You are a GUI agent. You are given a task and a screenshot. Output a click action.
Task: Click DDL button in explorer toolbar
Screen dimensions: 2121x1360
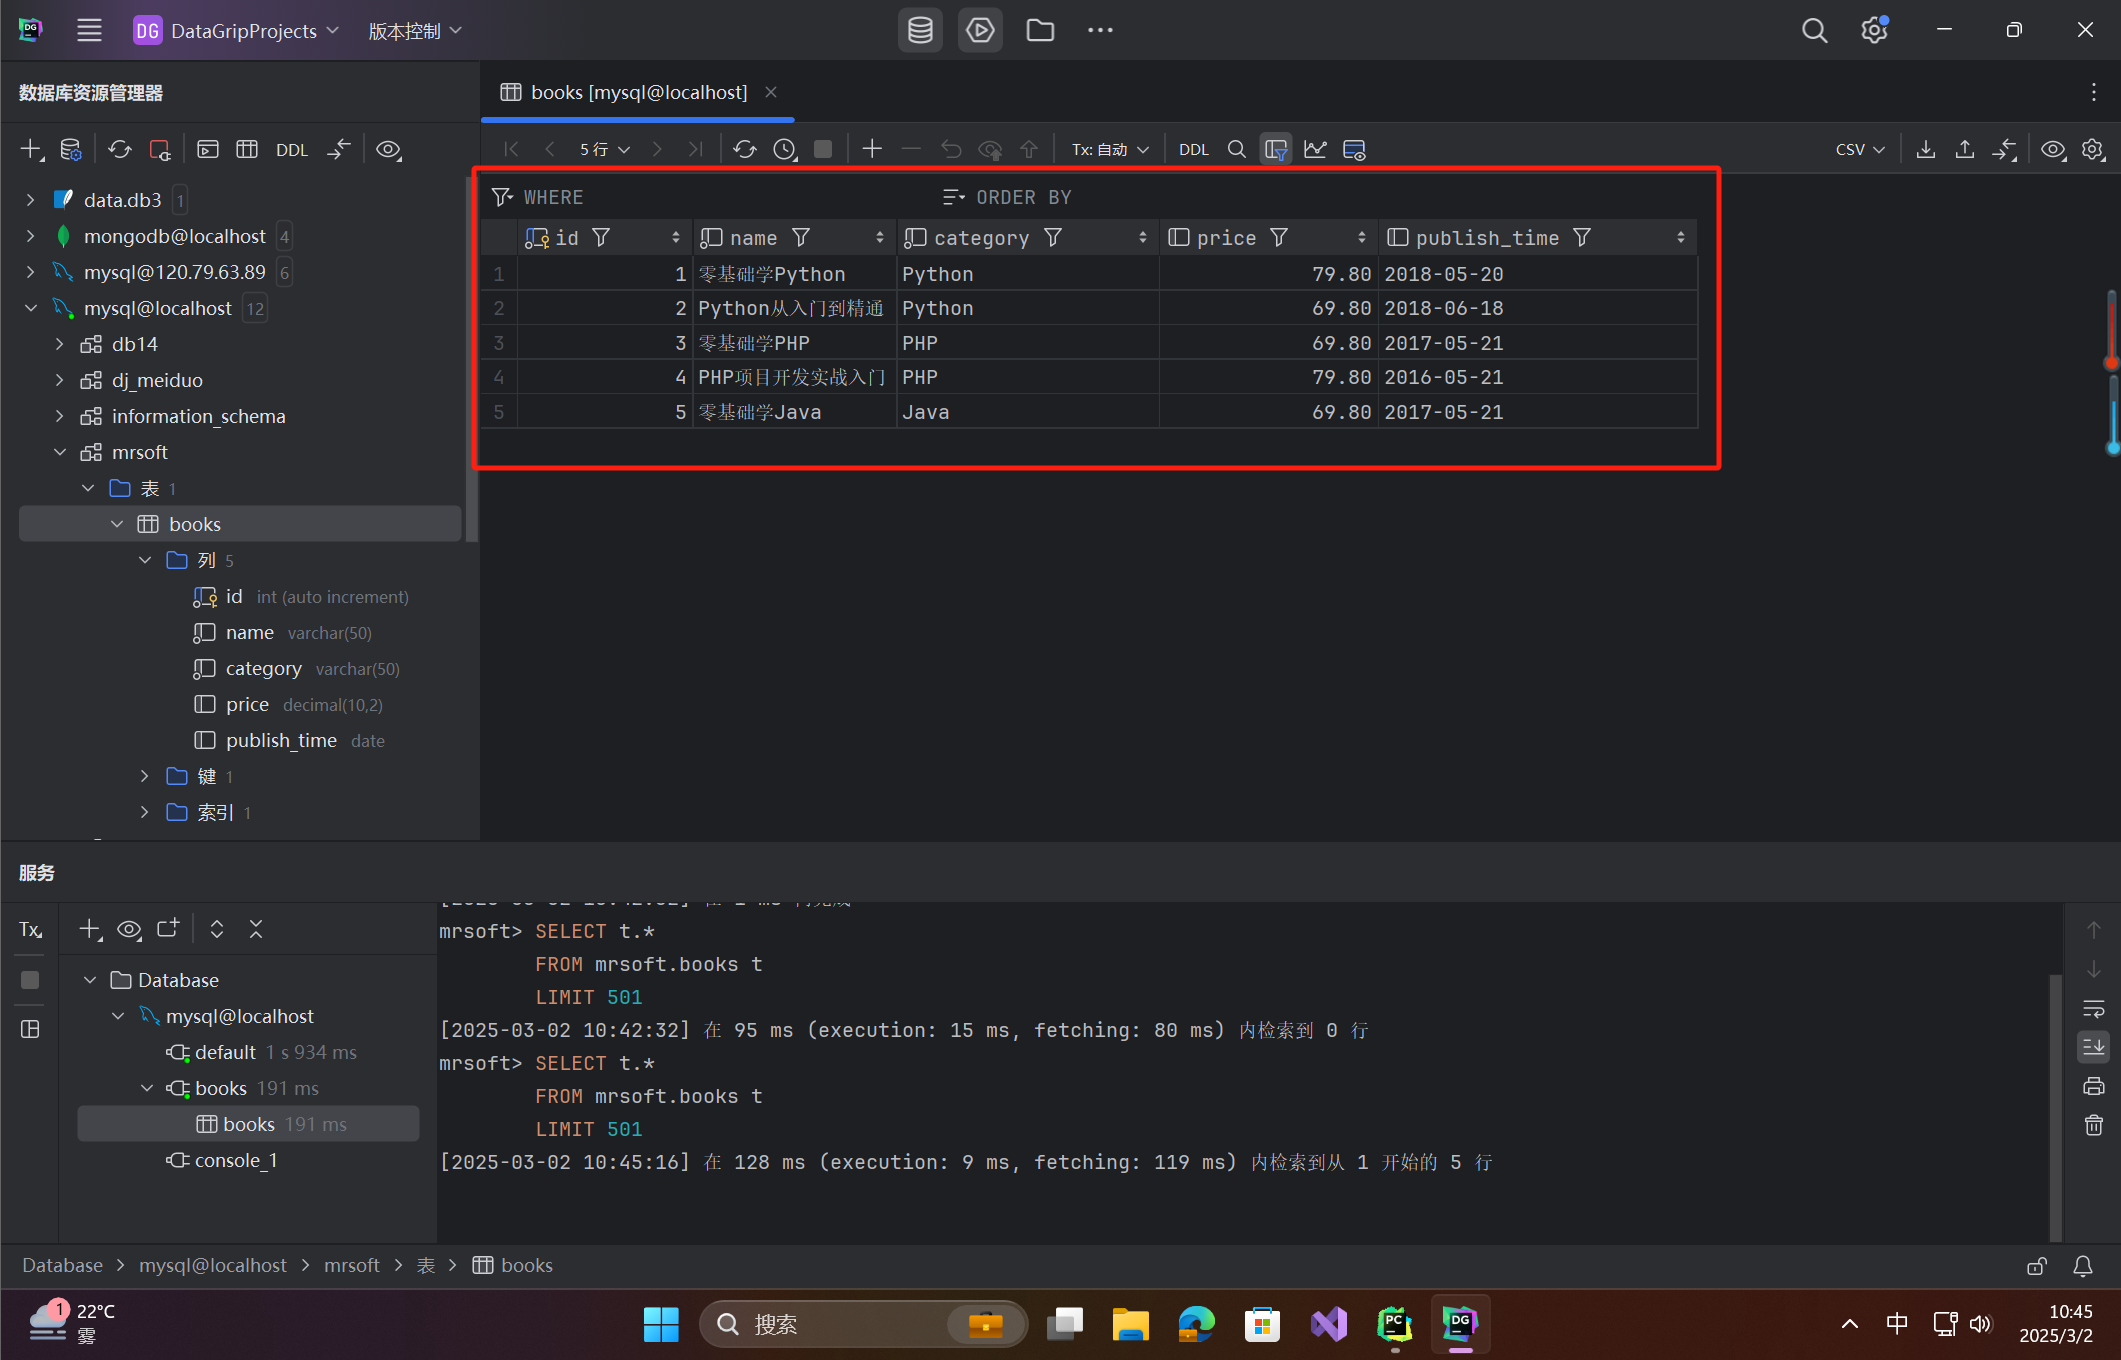pos(292,150)
